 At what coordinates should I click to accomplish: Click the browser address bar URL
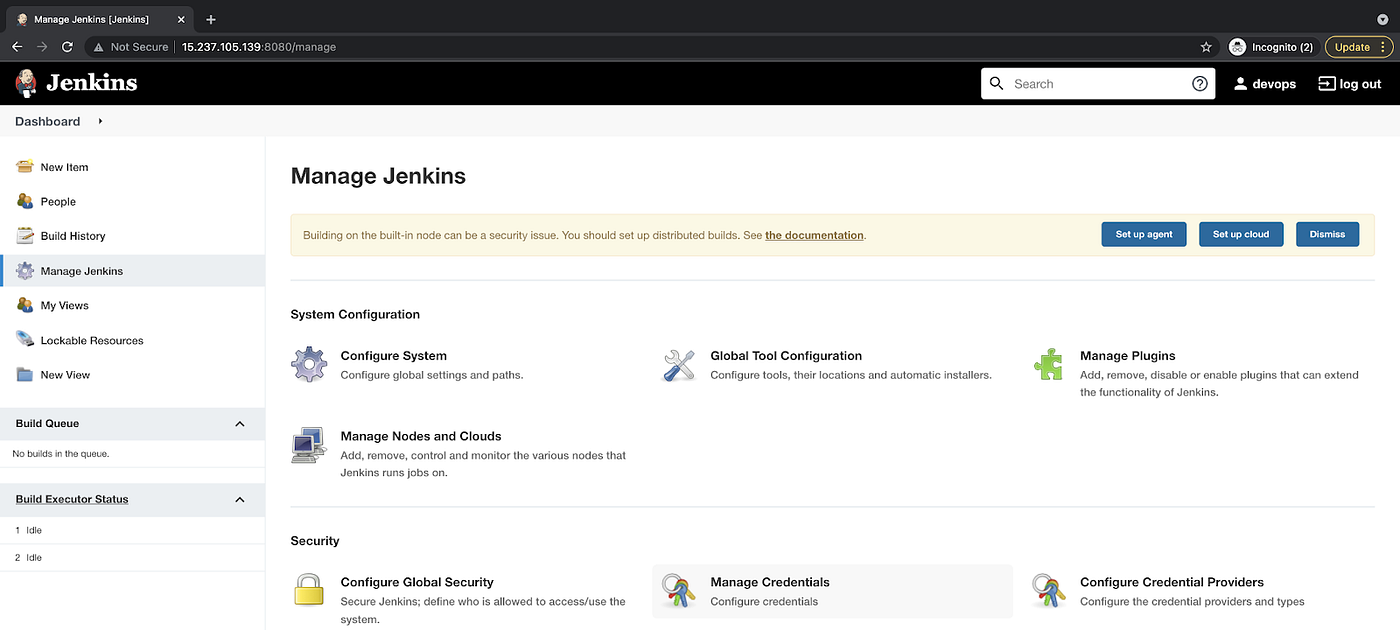(259, 47)
